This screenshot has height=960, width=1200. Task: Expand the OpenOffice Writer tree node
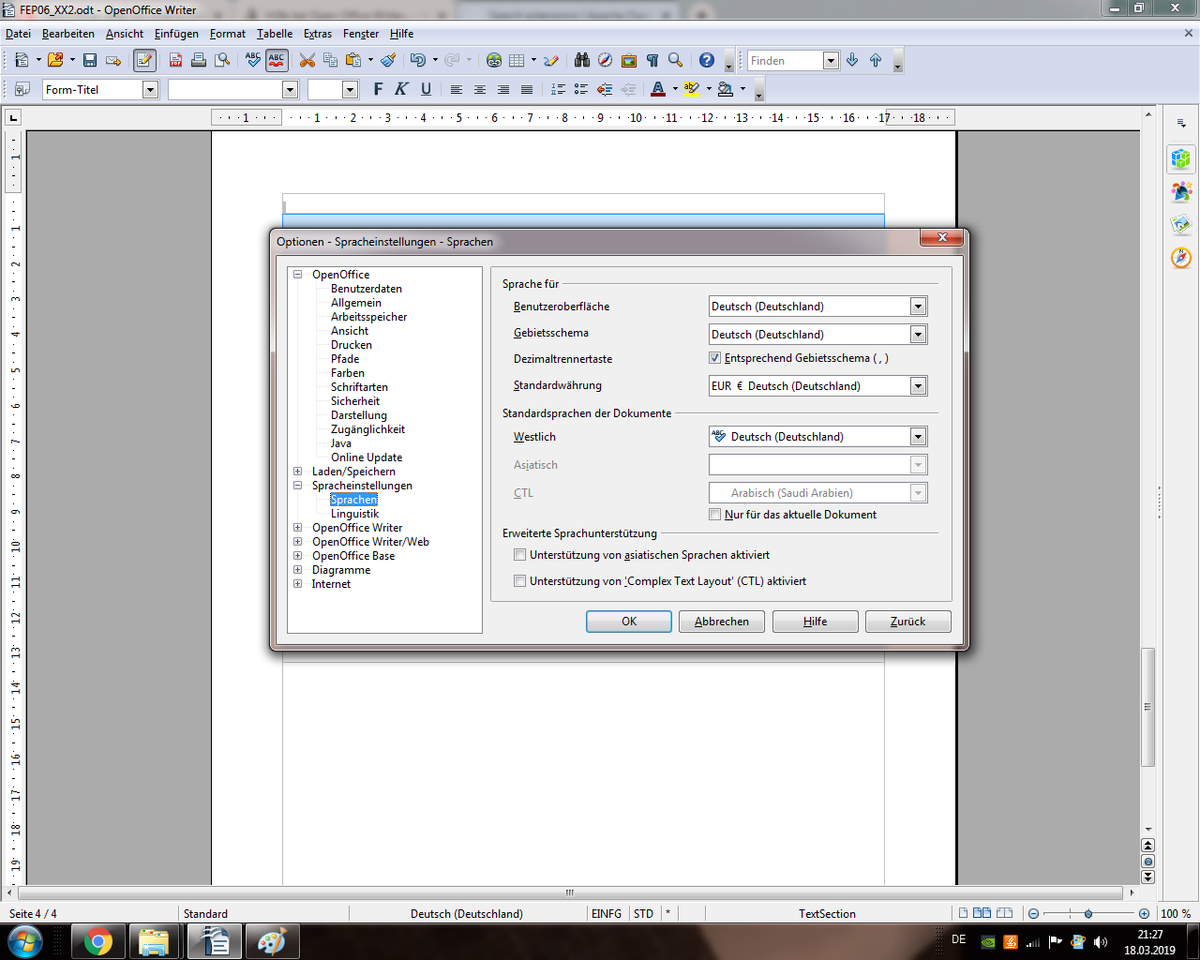point(298,527)
